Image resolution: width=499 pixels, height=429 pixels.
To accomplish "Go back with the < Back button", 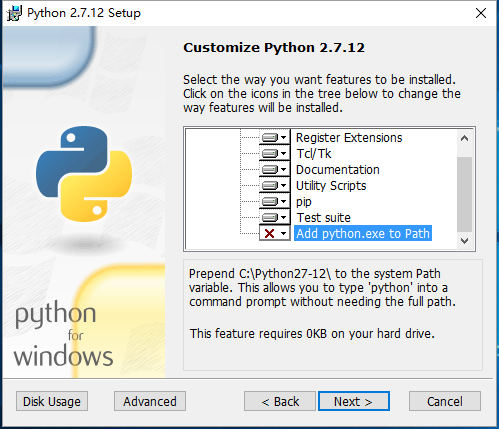I will pos(280,401).
